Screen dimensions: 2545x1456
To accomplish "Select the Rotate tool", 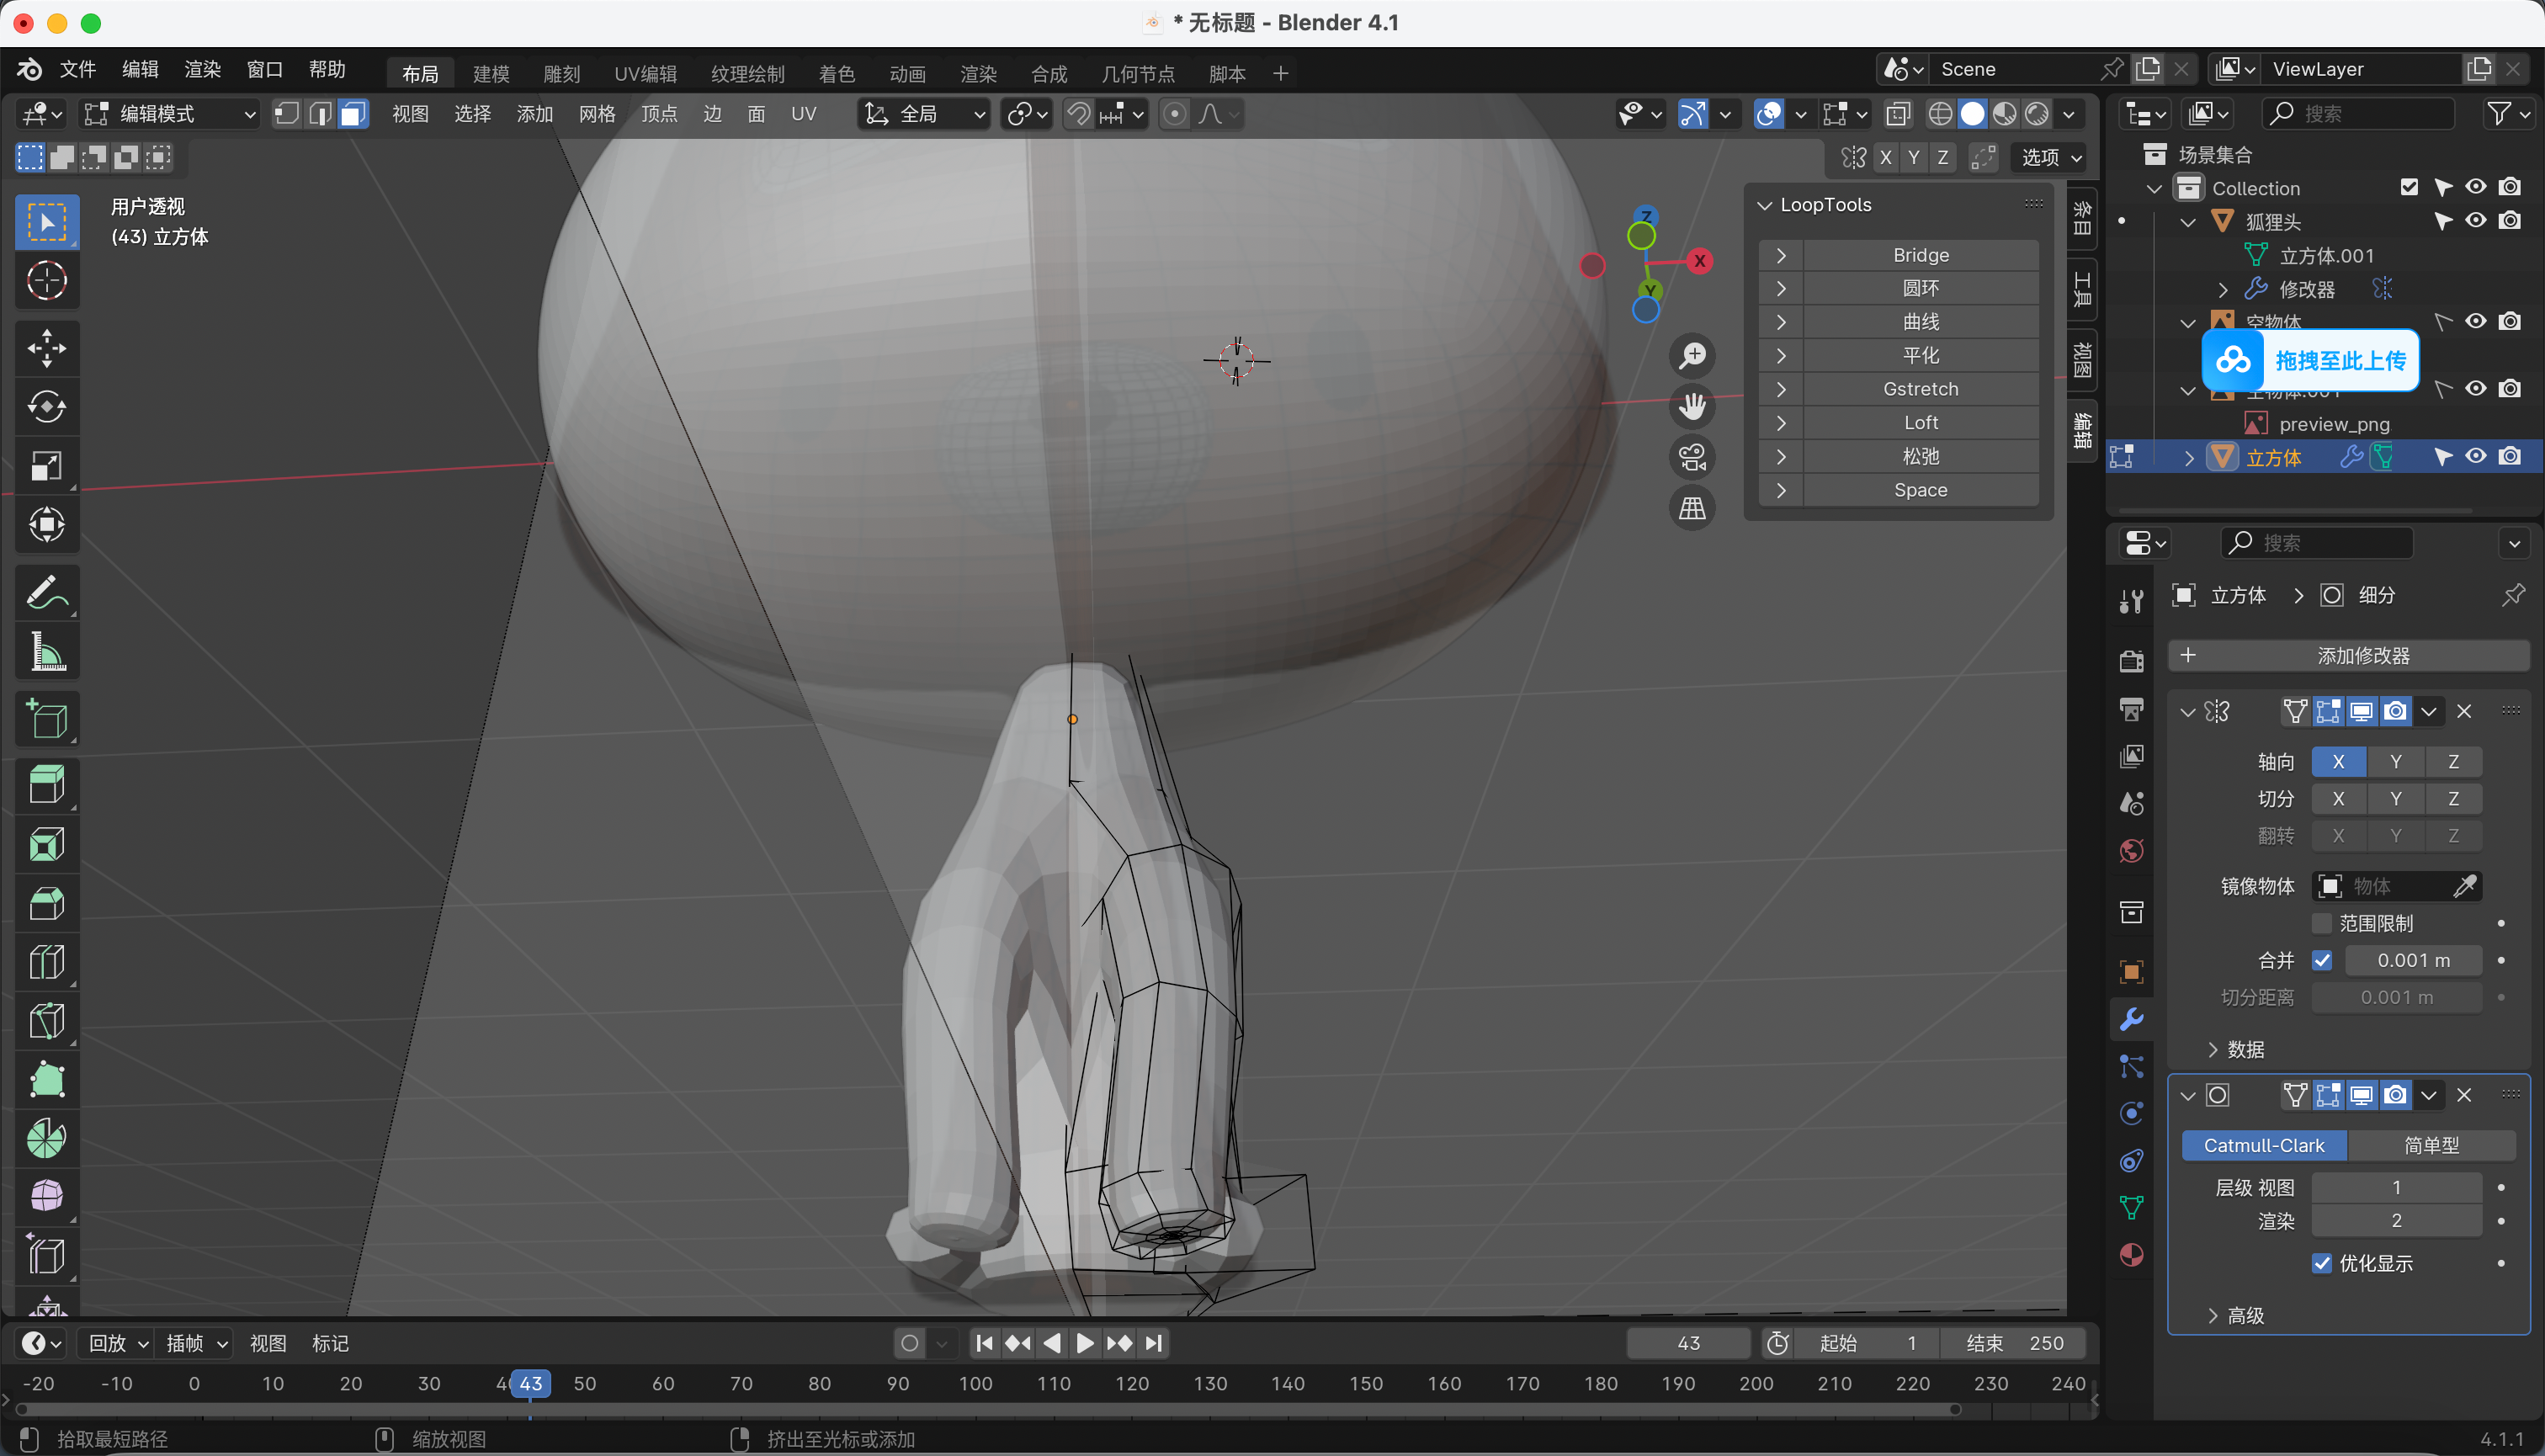I will click(46, 407).
